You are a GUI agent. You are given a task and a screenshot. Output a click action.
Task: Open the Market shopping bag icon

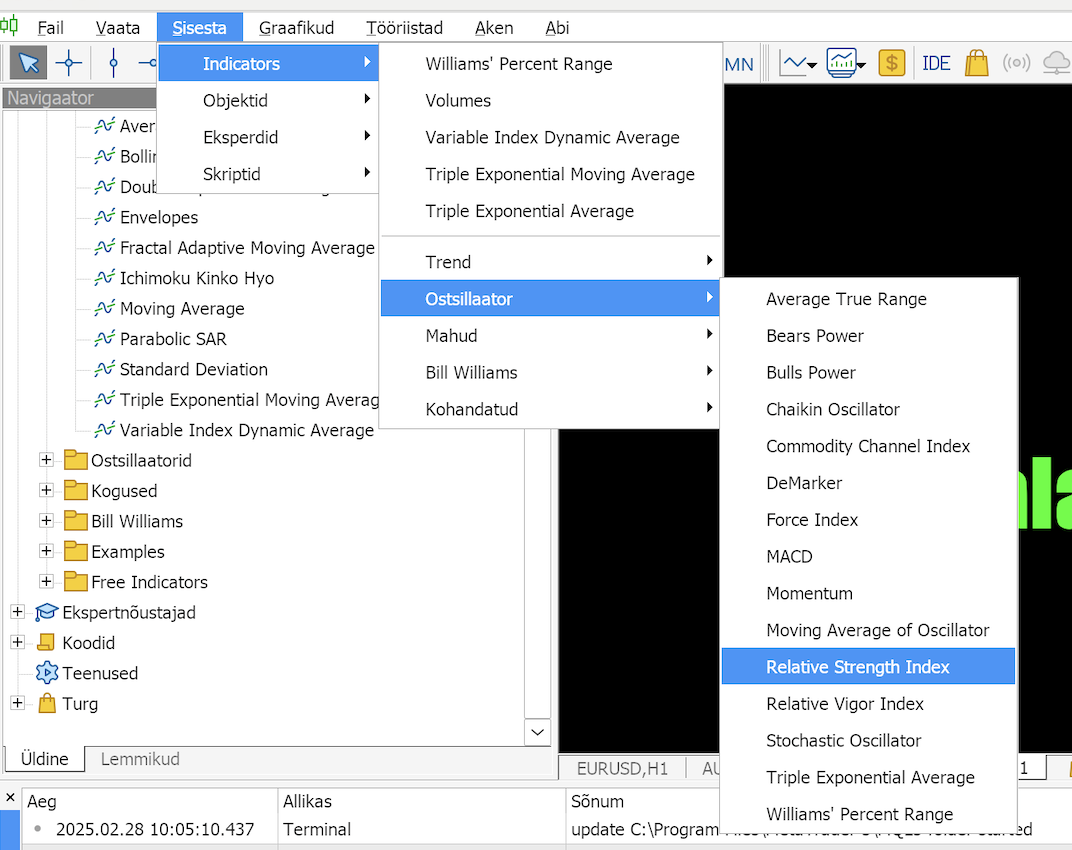(x=977, y=64)
